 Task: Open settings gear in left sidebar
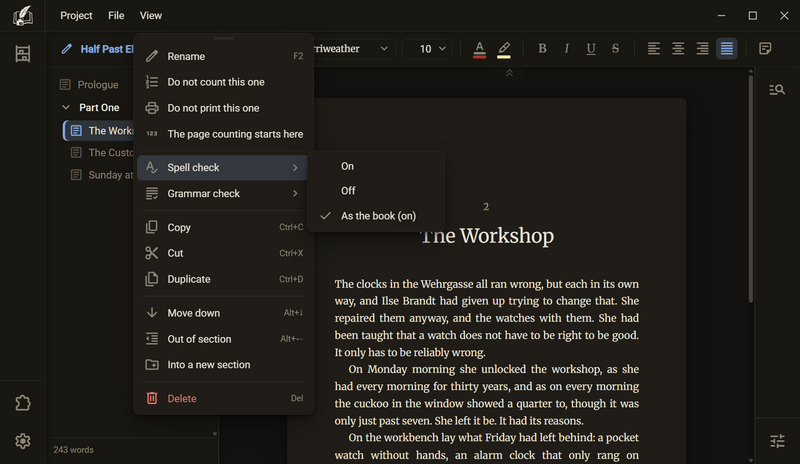22,441
